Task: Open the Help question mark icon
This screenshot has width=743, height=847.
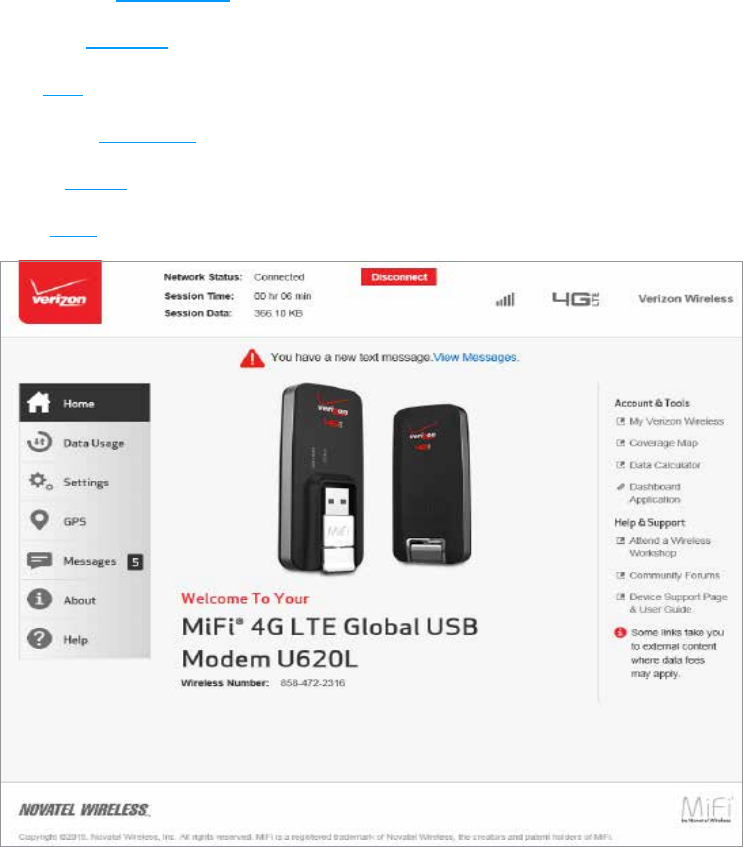Action: coord(39,638)
